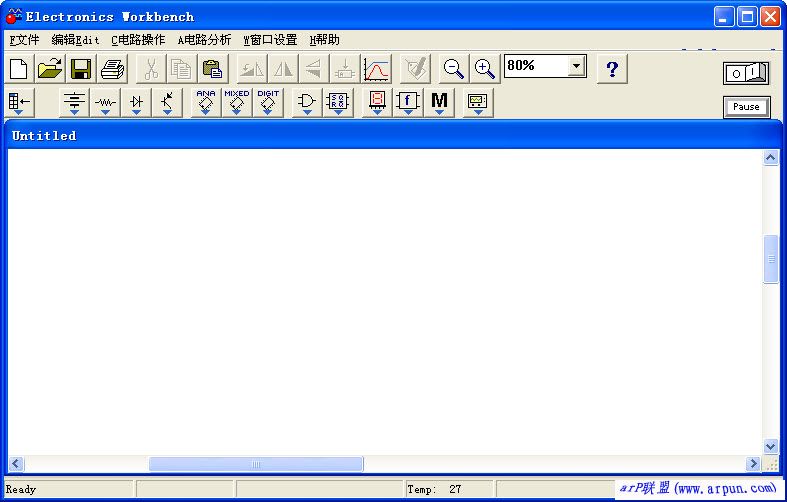The image size is (787, 502).
Task: Open component properties icon
Action: coord(415,68)
